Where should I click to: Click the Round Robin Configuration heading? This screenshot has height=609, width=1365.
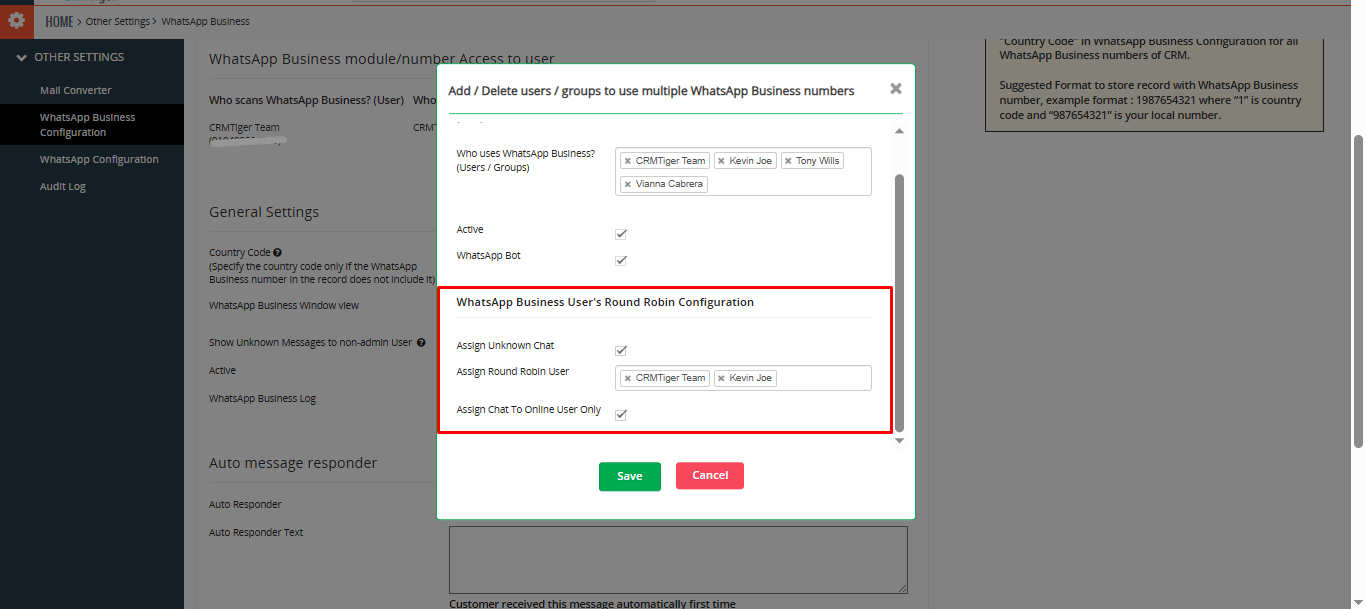coord(605,302)
